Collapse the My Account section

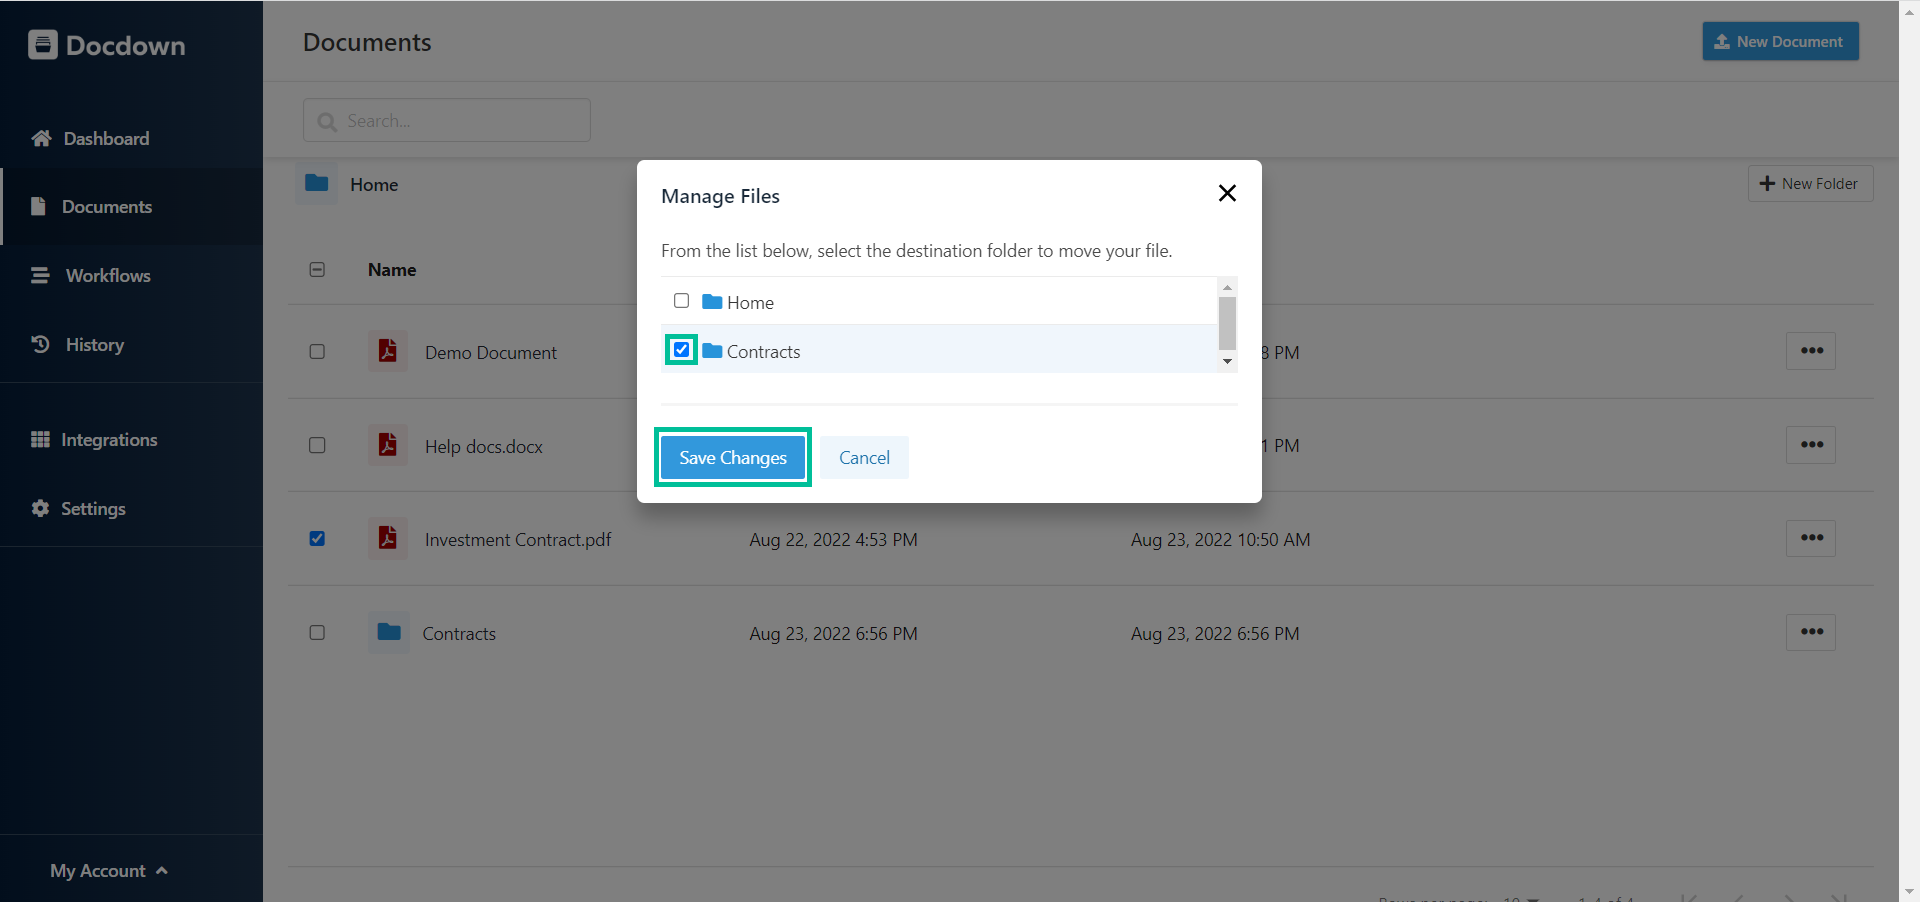coord(162,869)
